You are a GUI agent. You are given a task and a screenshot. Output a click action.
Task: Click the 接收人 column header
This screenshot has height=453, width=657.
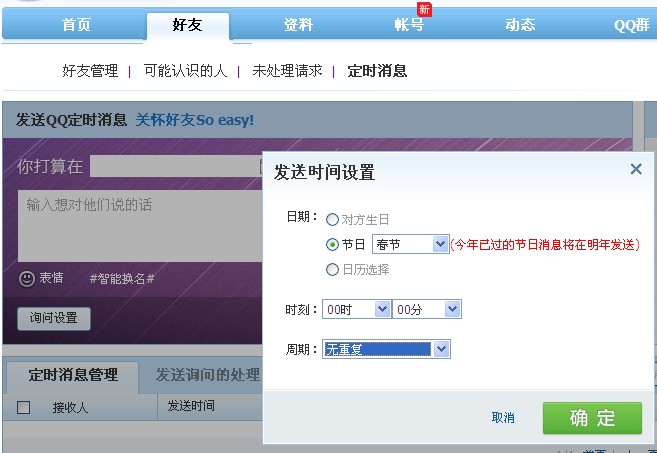click(70, 407)
